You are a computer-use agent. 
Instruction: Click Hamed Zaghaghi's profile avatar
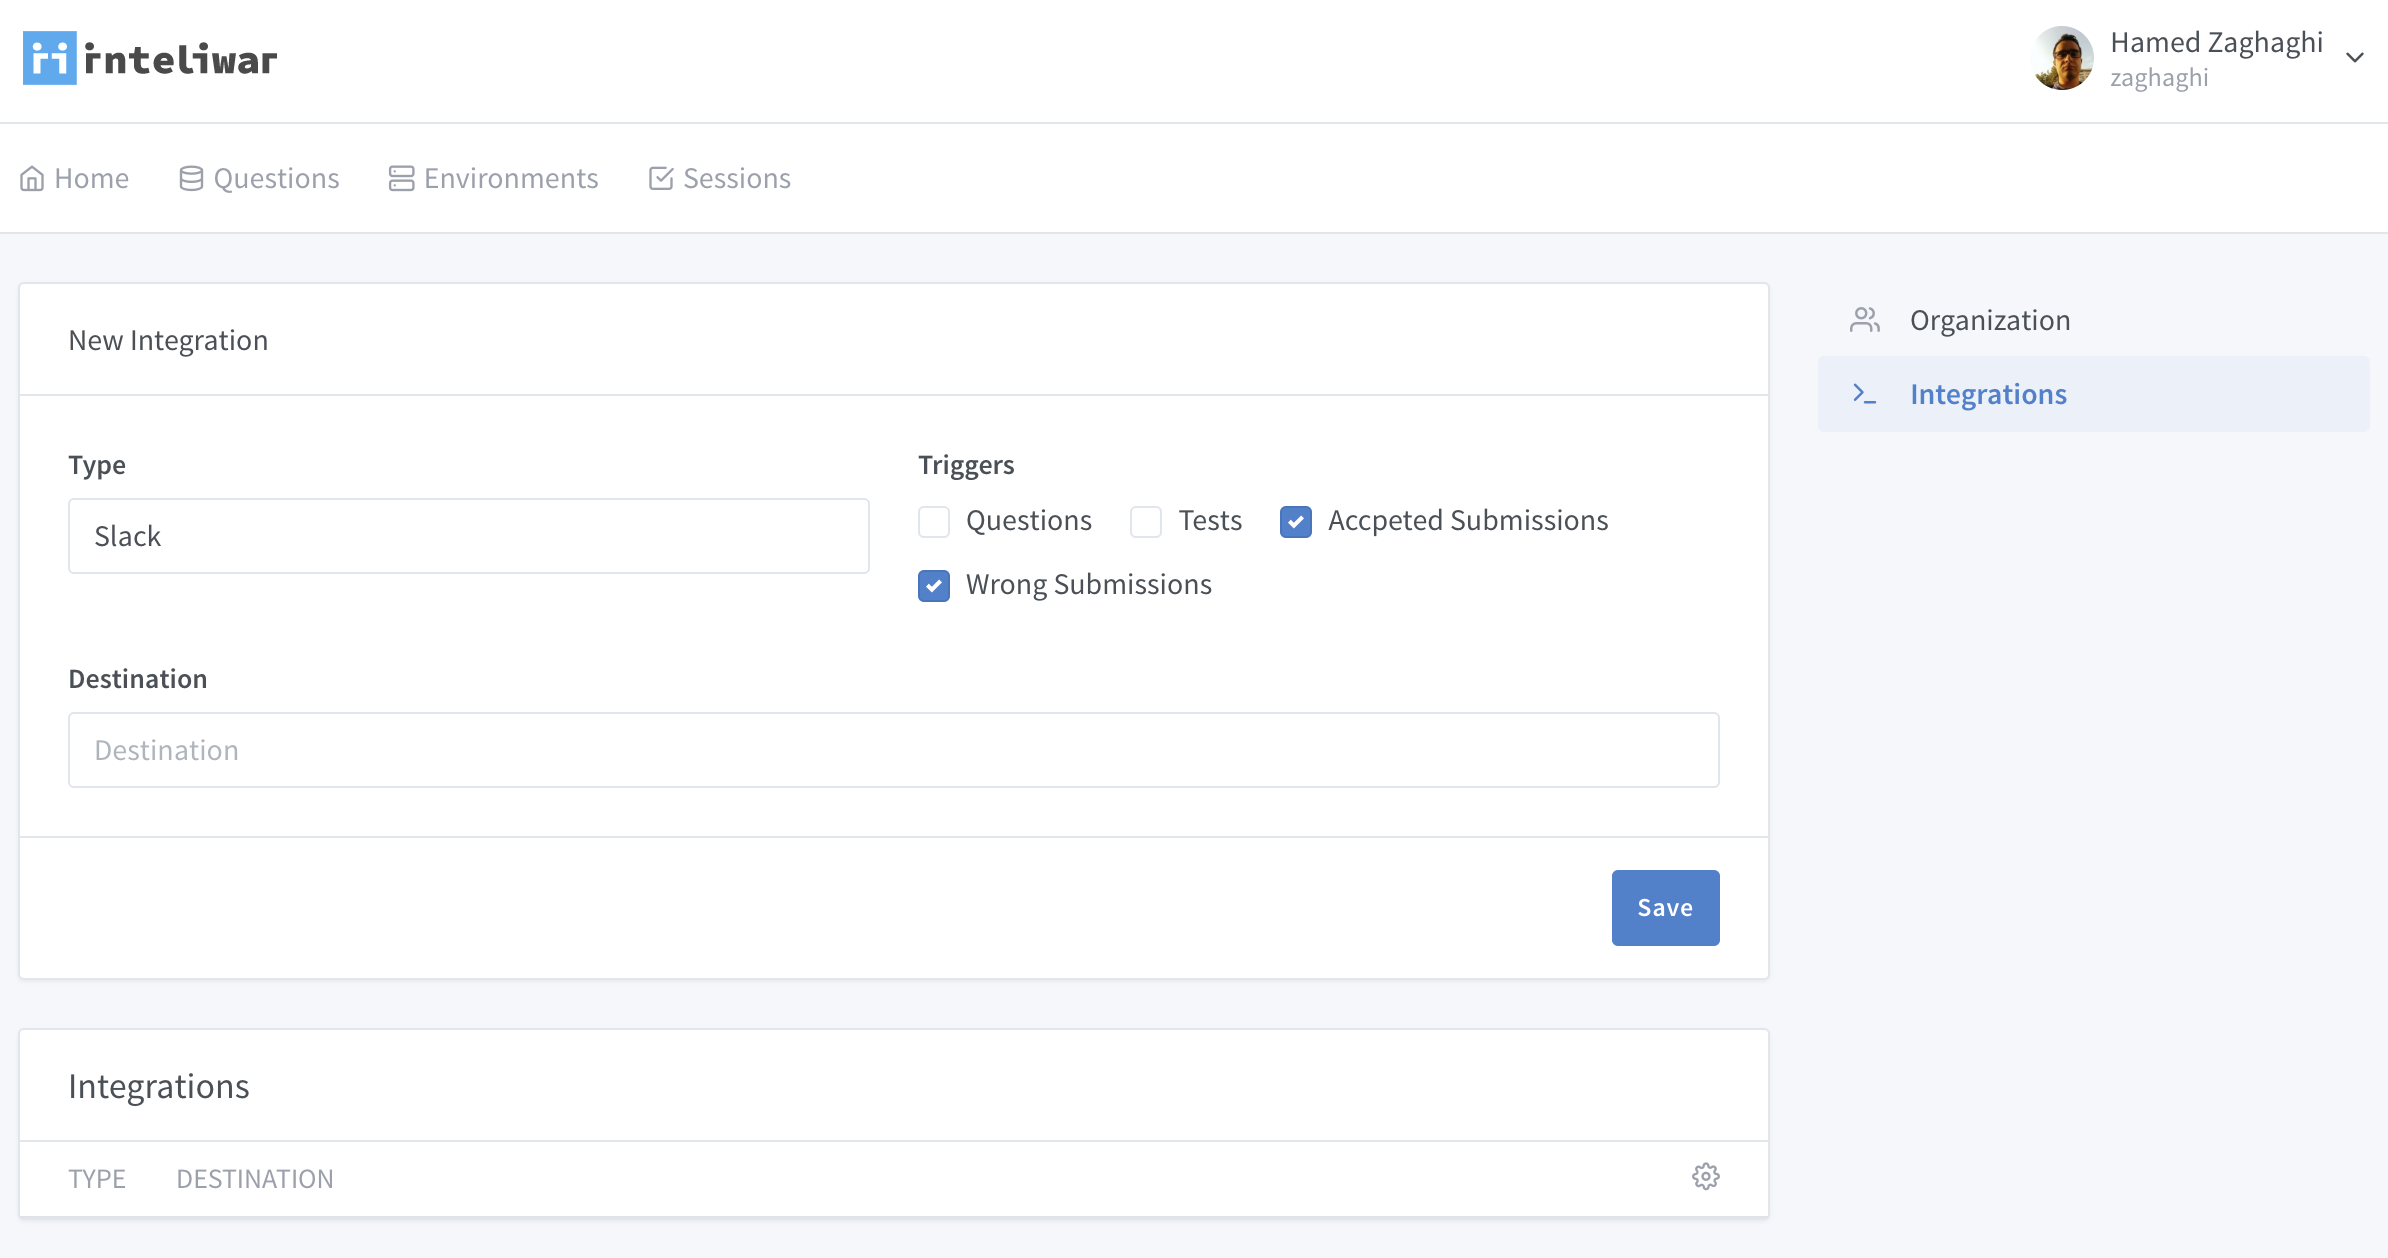click(x=2063, y=58)
